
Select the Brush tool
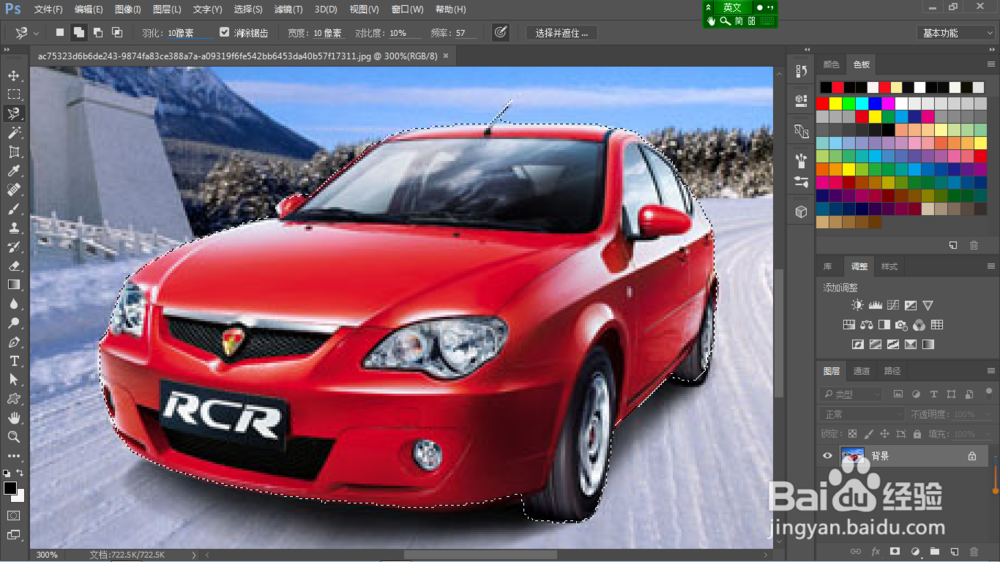(13, 209)
